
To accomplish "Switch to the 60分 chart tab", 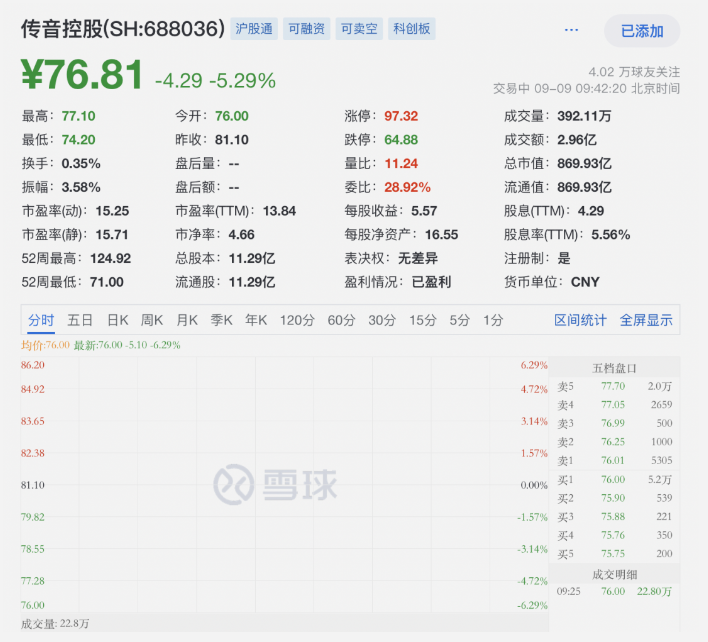I will (341, 320).
